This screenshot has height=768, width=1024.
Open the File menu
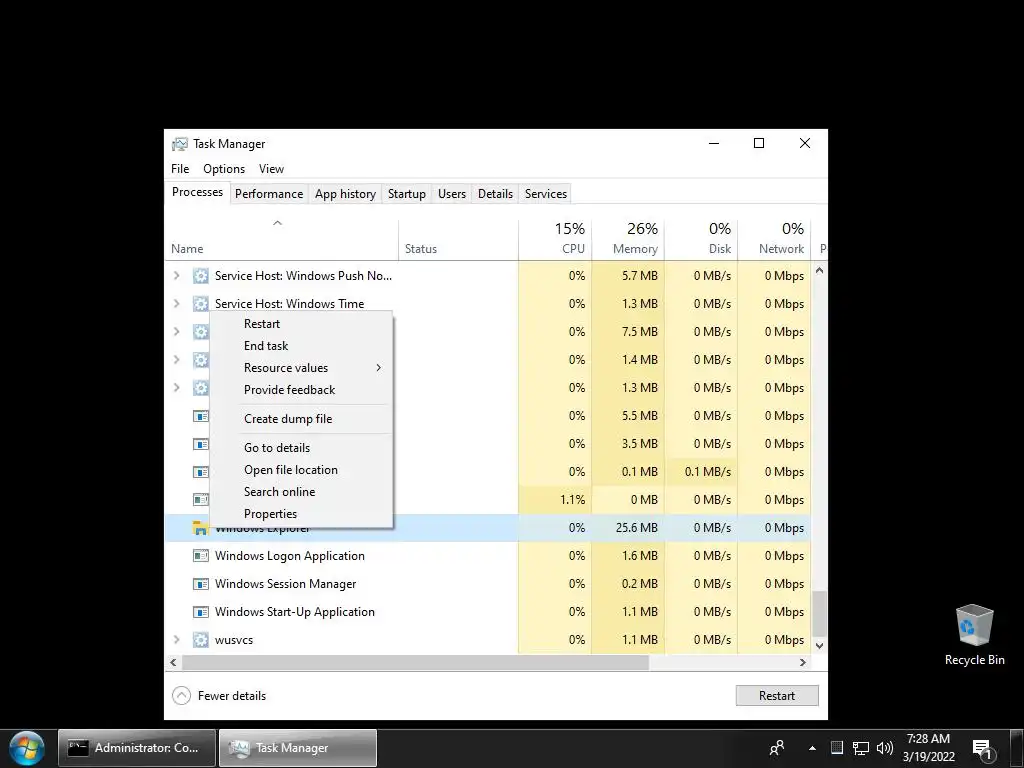click(x=180, y=168)
